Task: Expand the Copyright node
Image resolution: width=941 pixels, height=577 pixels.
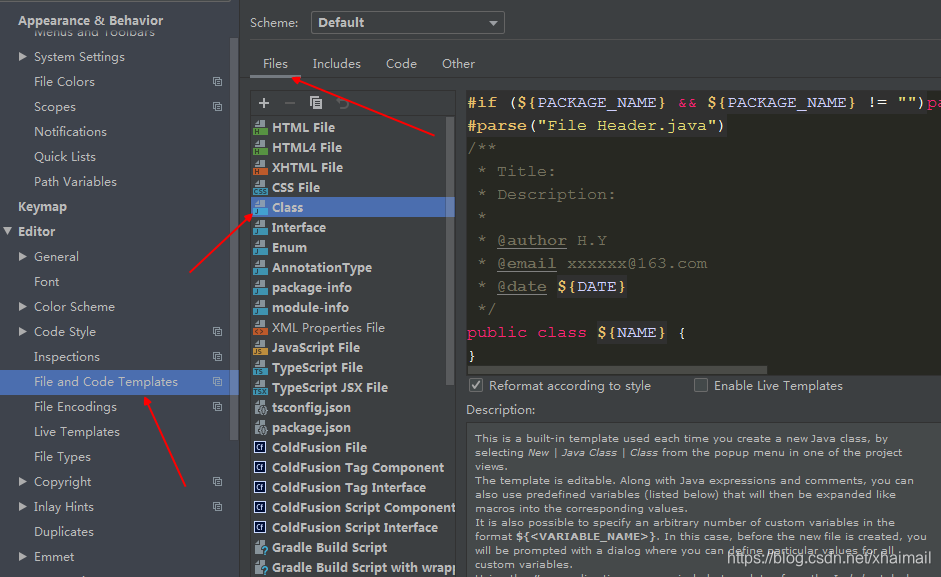Action: click(x=23, y=482)
